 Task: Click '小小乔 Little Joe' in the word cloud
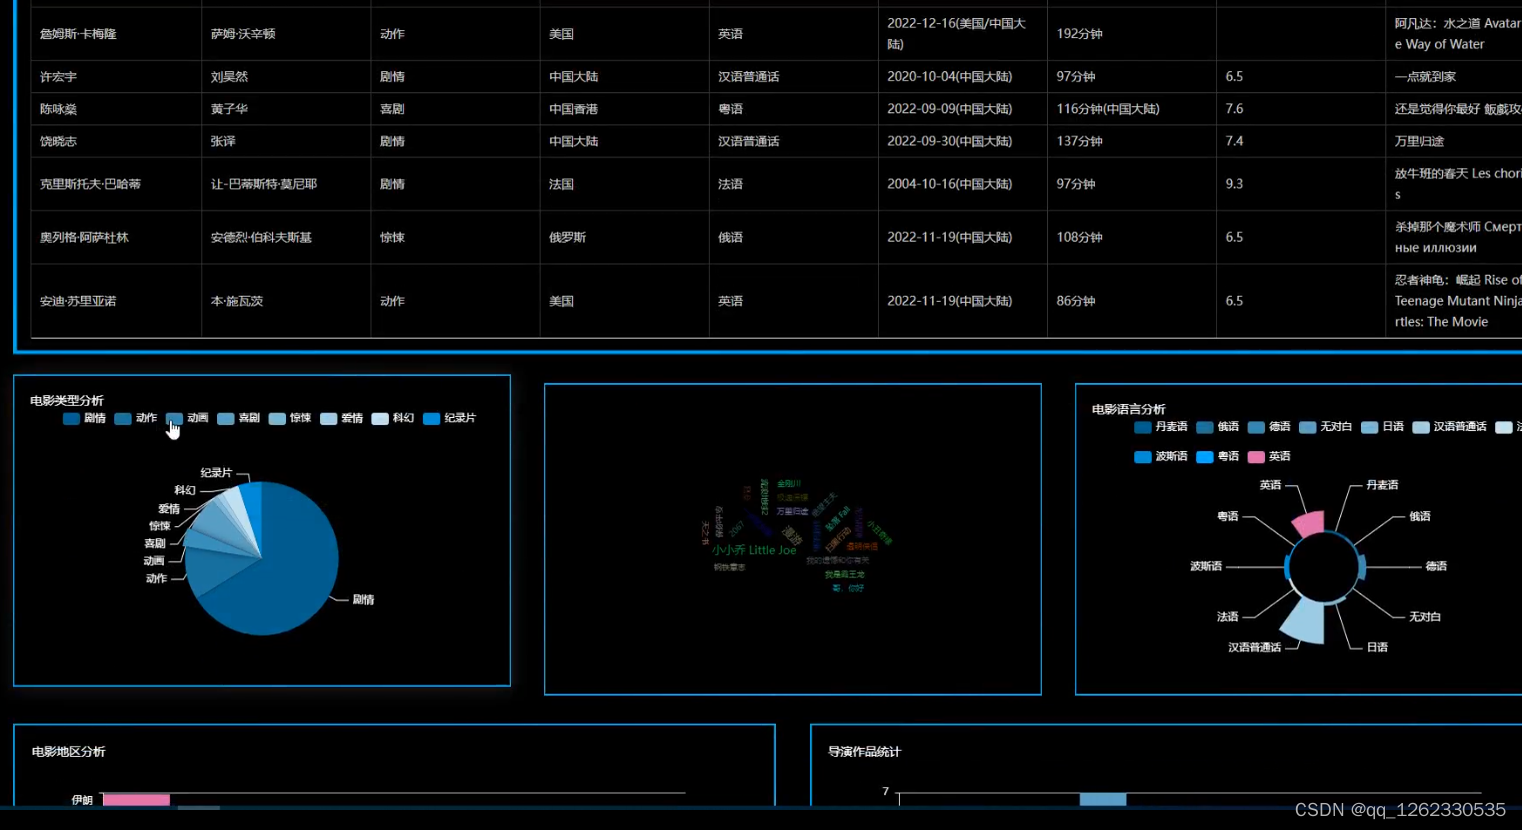(x=754, y=550)
